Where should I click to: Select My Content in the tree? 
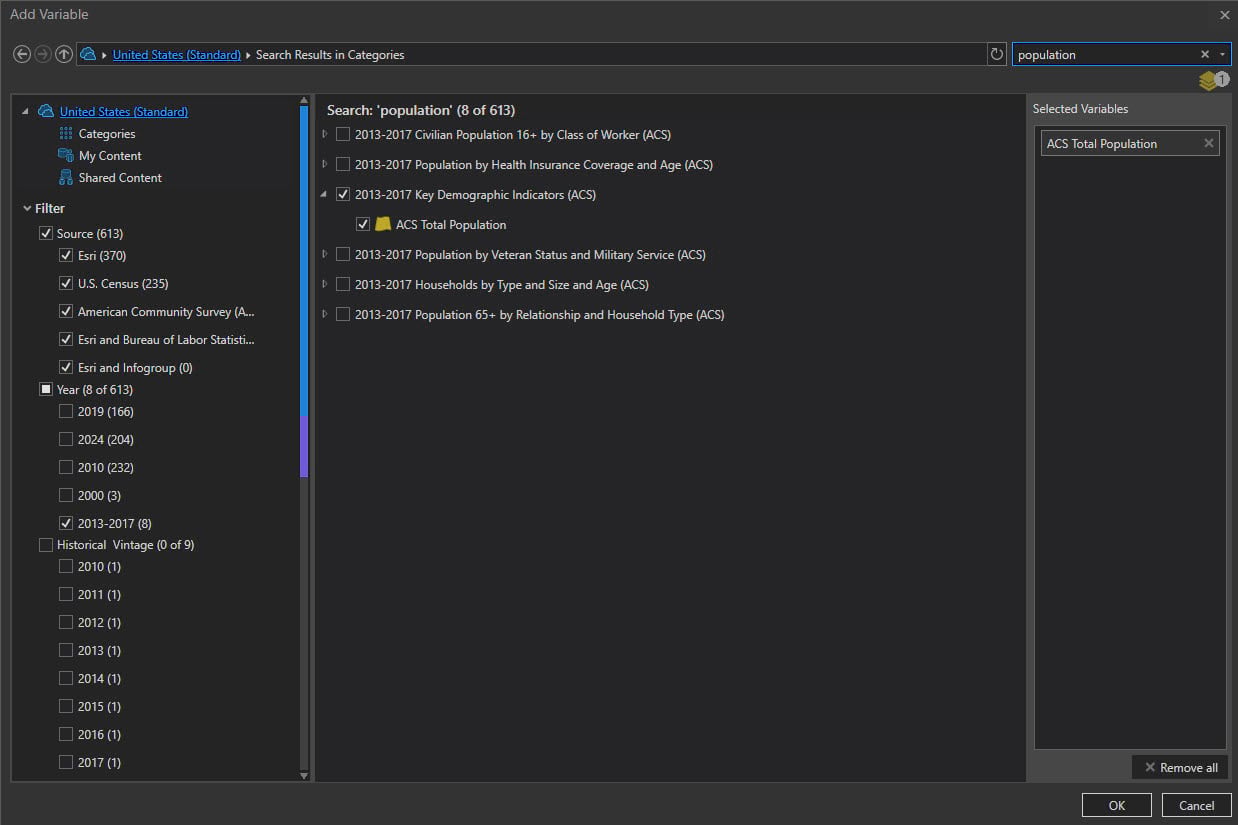point(110,156)
